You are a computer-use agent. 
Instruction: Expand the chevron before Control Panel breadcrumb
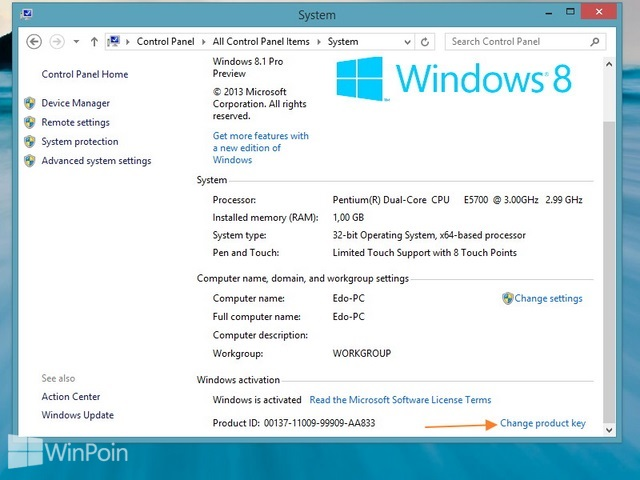(128, 42)
